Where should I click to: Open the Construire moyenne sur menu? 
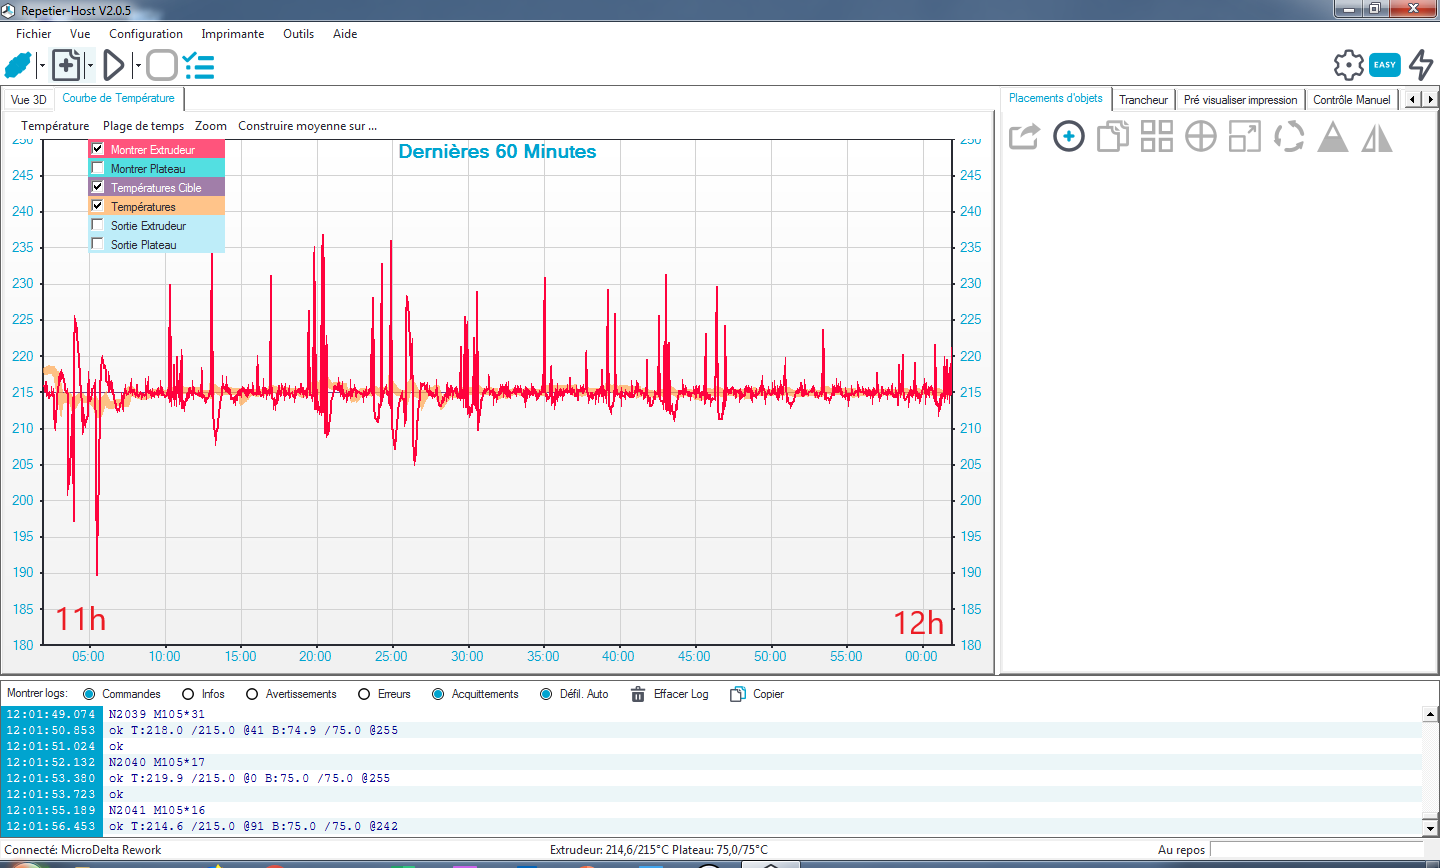(307, 126)
